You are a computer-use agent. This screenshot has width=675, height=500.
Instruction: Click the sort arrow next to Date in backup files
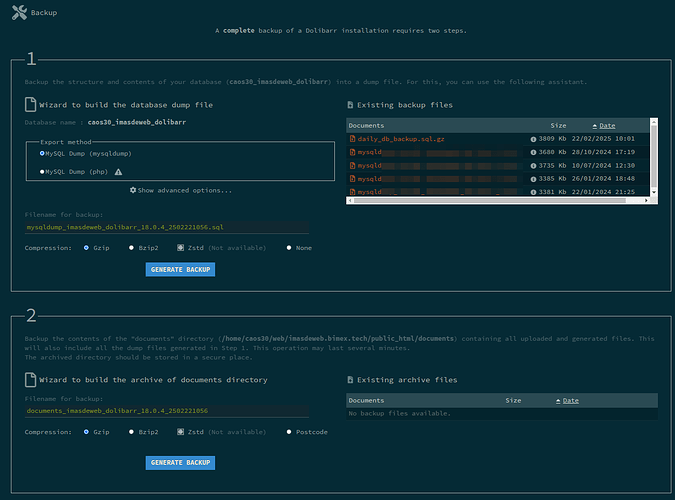click(594, 126)
